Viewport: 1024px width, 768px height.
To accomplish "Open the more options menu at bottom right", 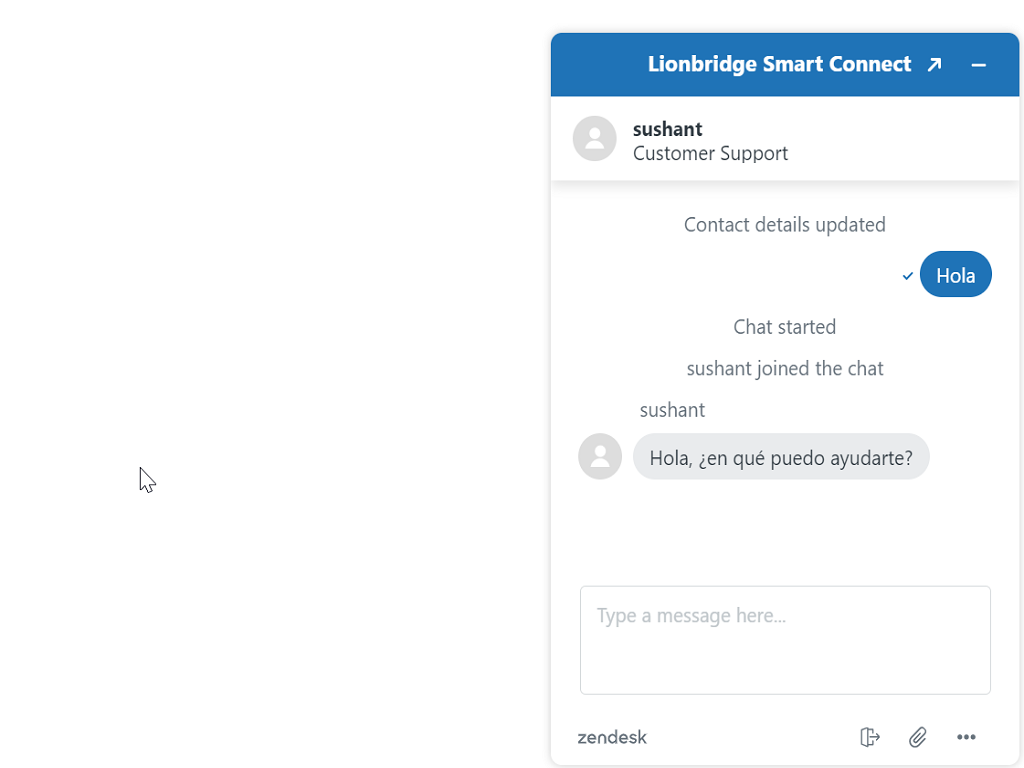I will pos(966,737).
